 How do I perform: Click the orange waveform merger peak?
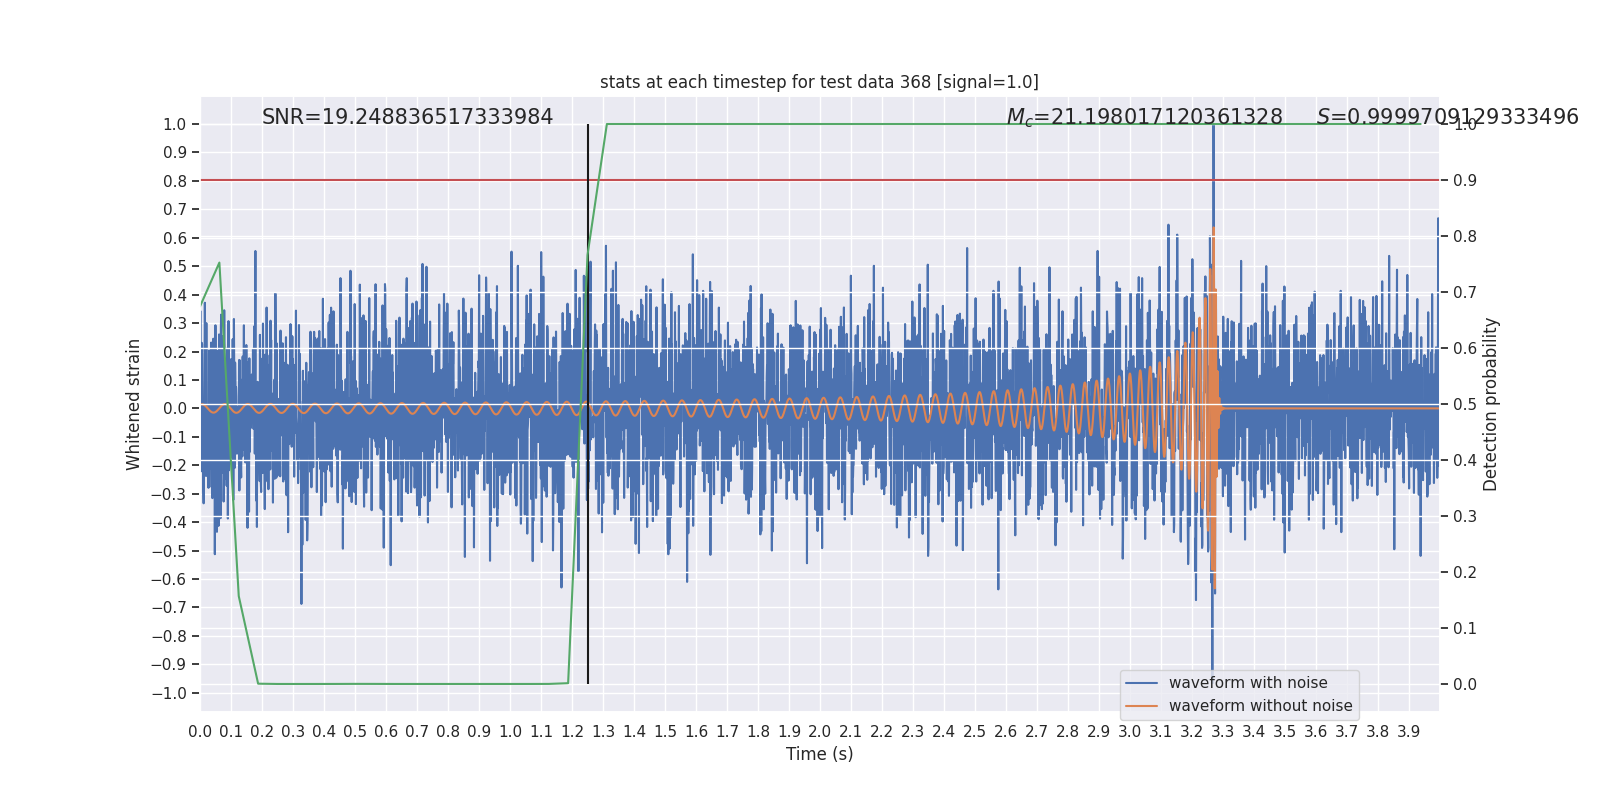pos(1213,232)
